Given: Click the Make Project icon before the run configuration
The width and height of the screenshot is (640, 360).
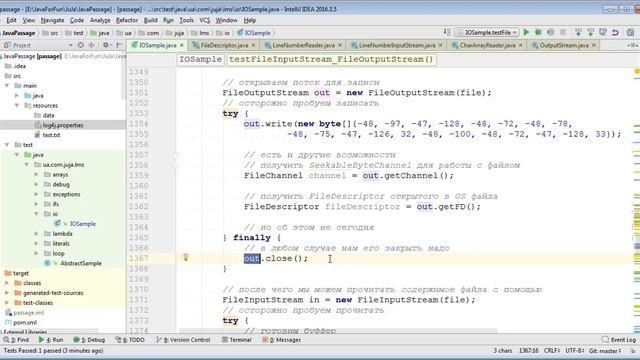Looking at the screenshot, I should (x=447, y=32).
